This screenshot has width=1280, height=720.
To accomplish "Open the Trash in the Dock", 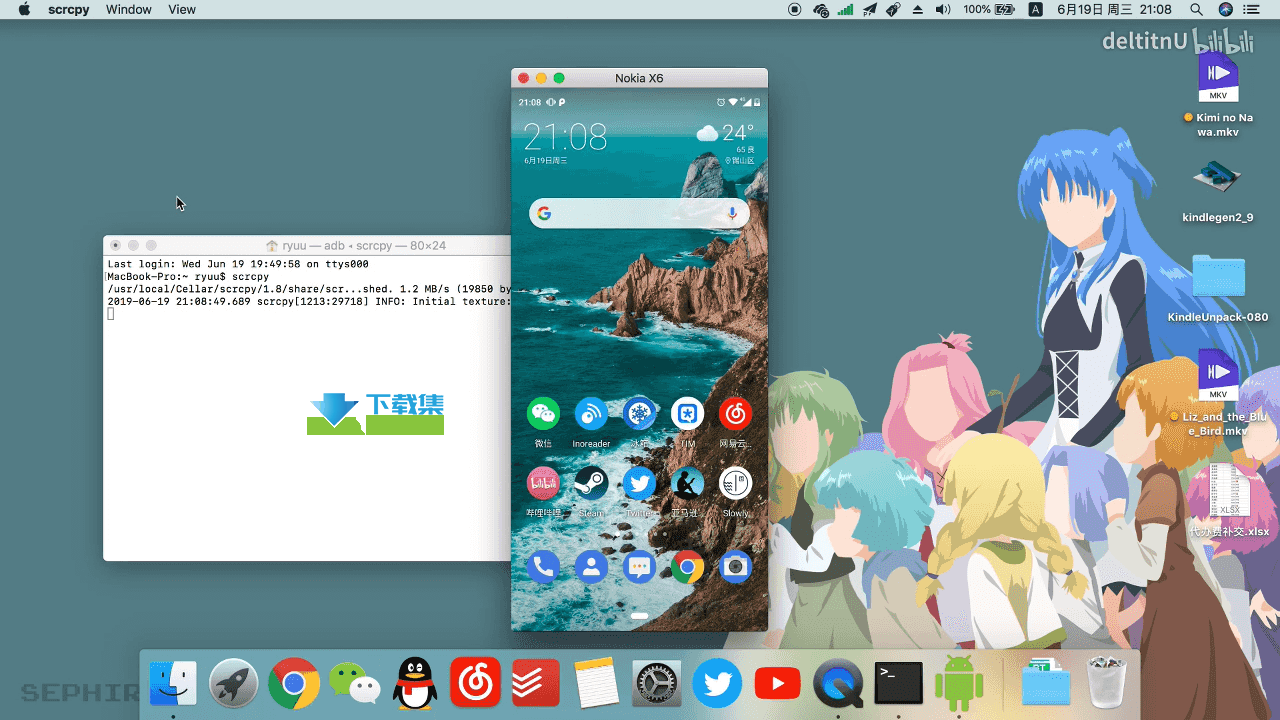I will pyautogui.click(x=1107, y=683).
